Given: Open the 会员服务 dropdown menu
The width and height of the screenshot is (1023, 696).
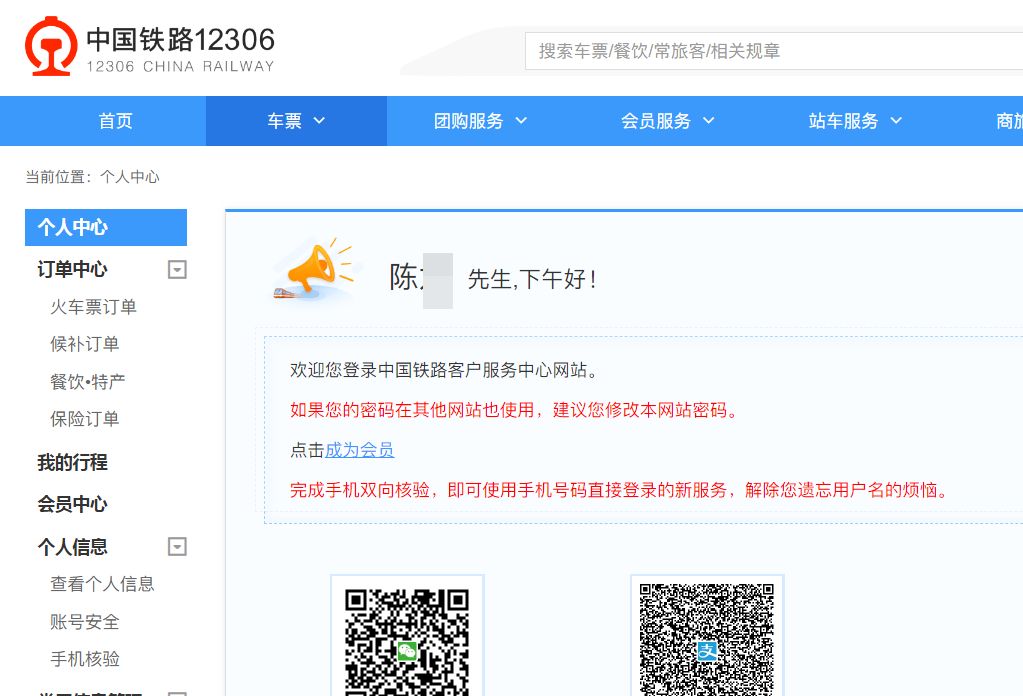Looking at the screenshot, I should pos(668,121).
